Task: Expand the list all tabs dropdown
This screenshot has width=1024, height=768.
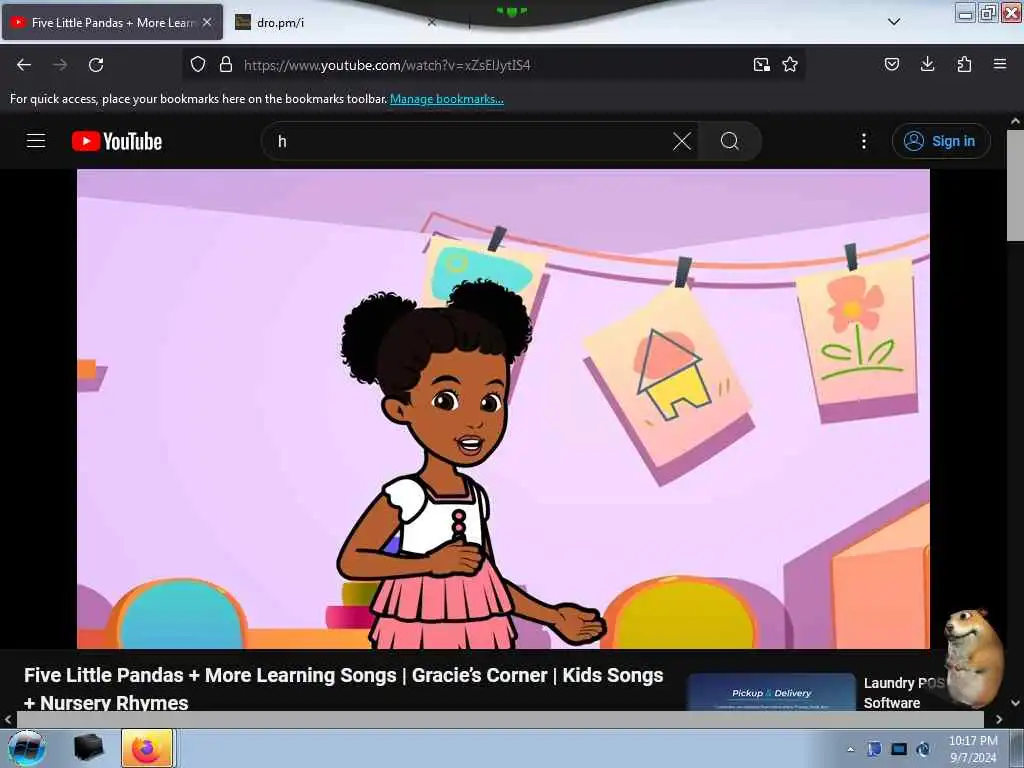Action: point(894,22)
